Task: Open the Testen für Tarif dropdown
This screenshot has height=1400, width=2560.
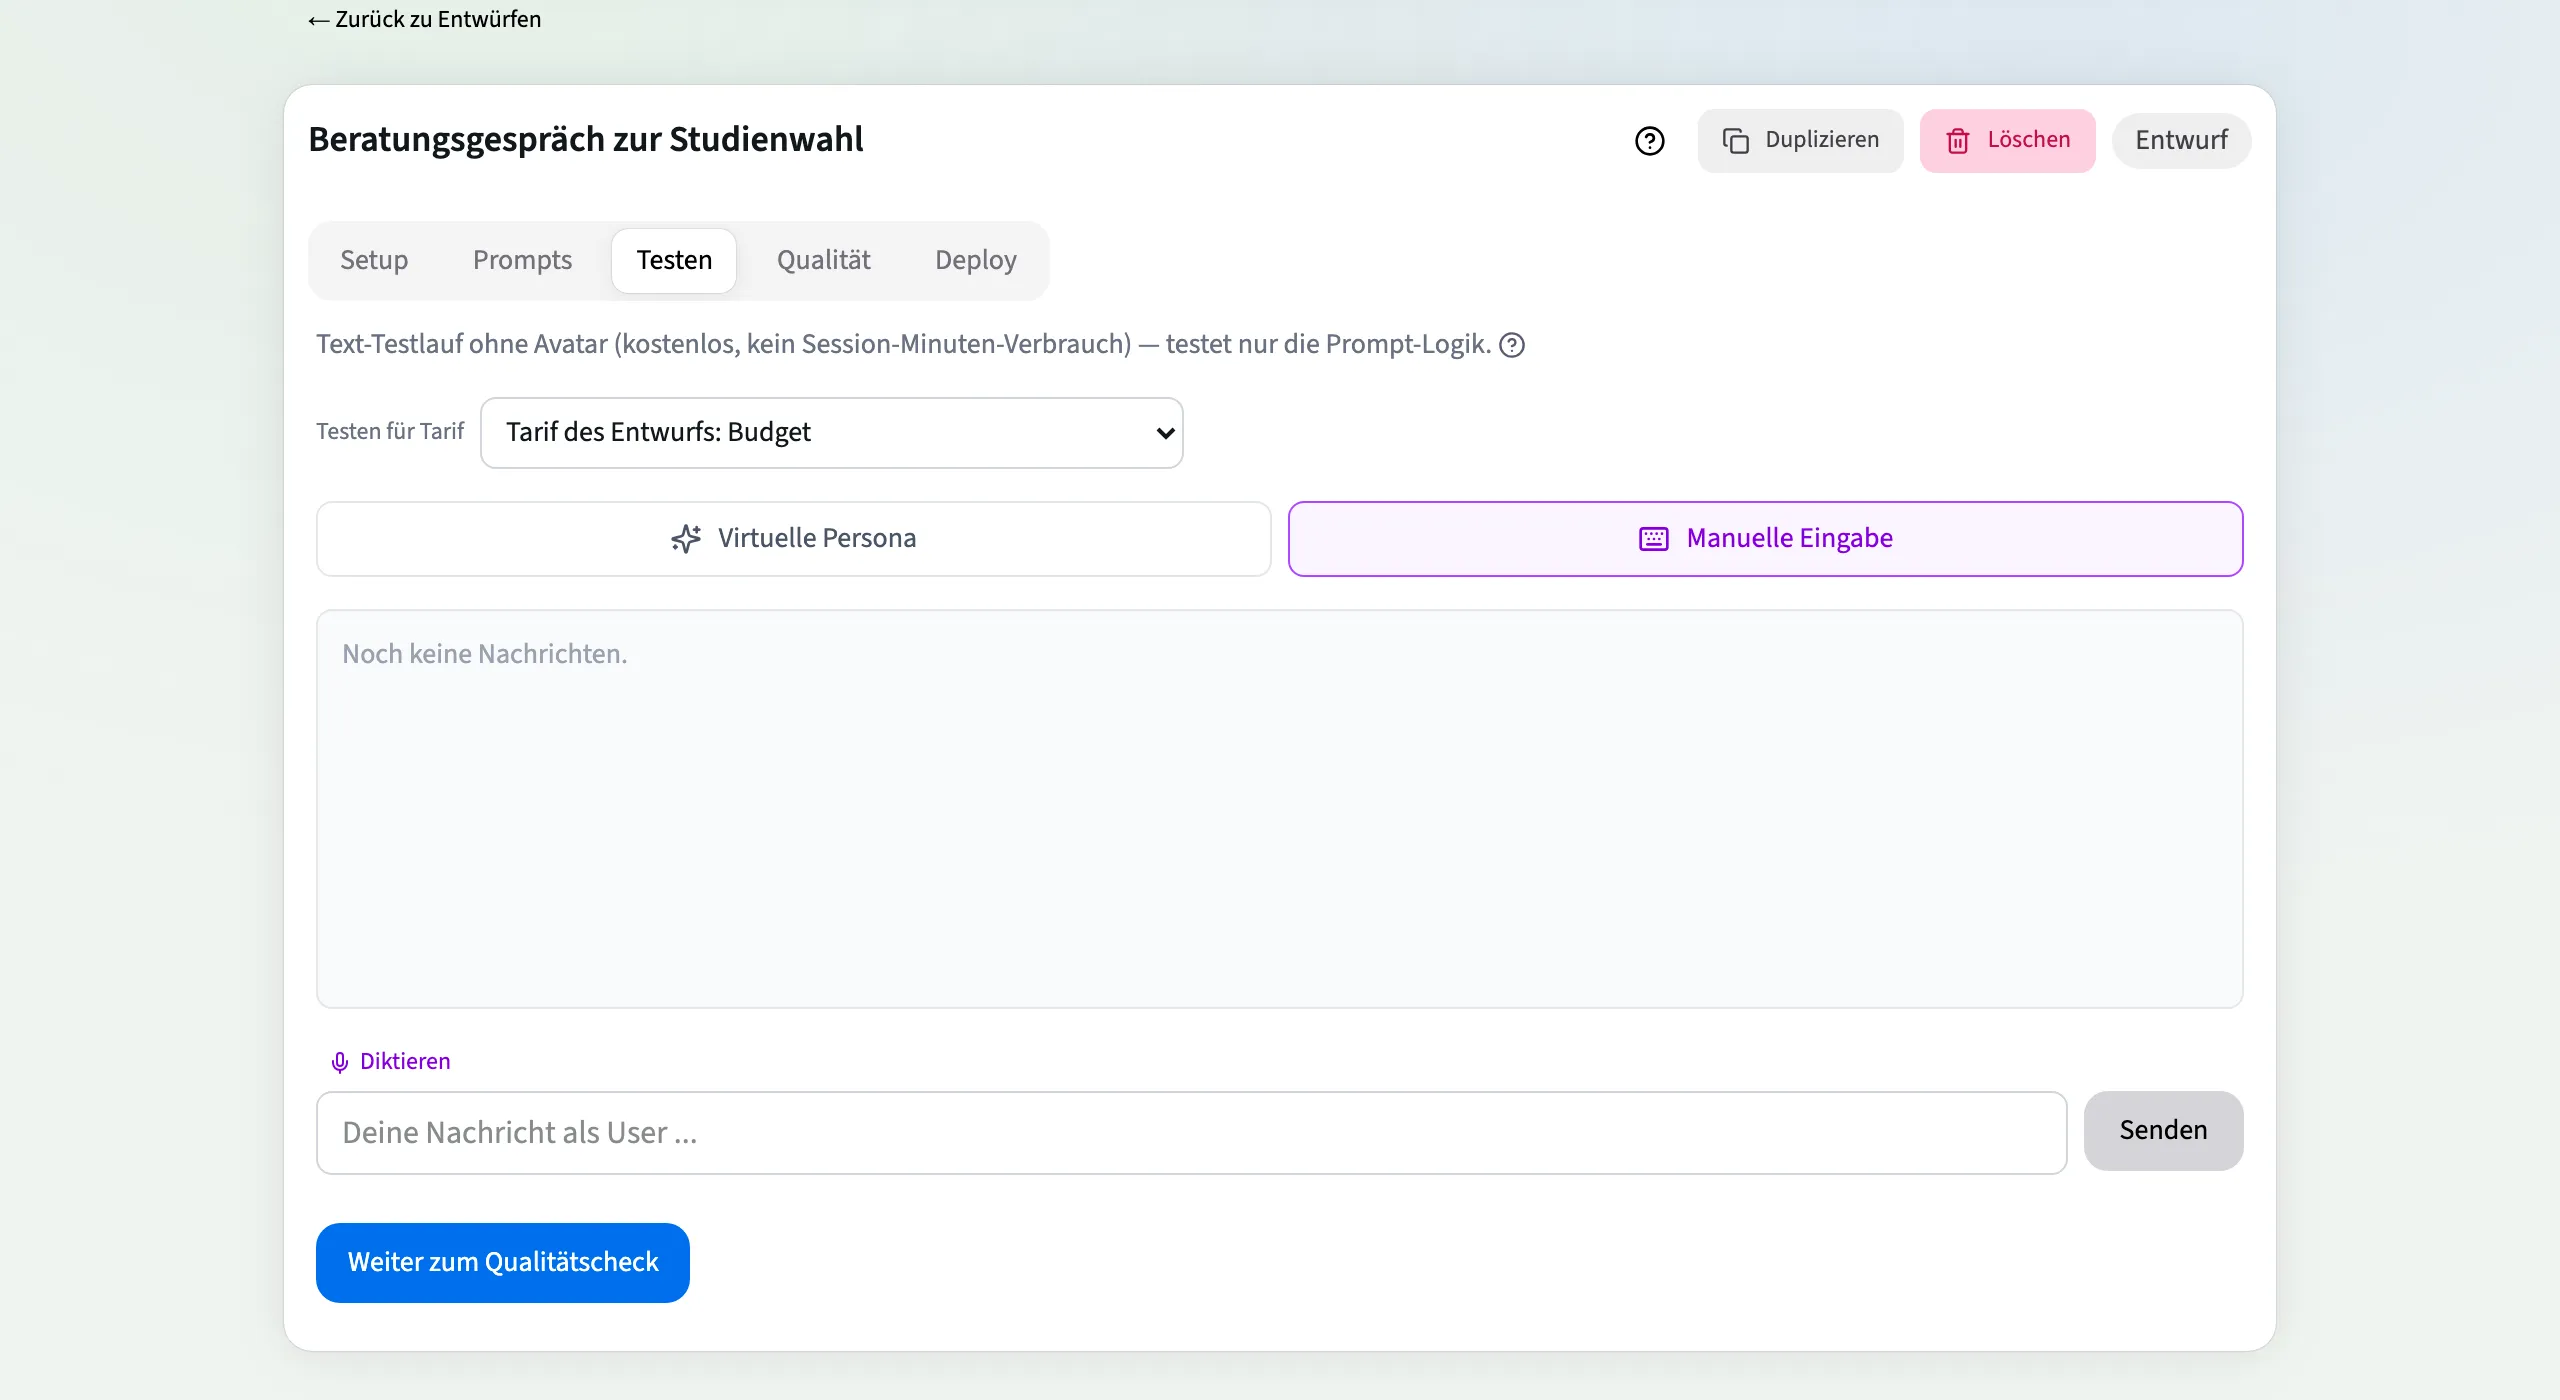Action: pos(831,433)
